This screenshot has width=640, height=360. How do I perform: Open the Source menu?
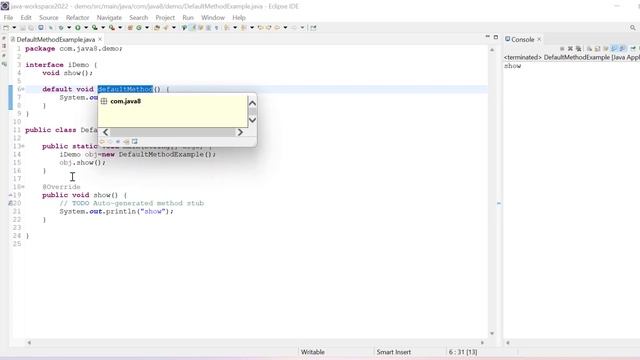tap(49, 18)
